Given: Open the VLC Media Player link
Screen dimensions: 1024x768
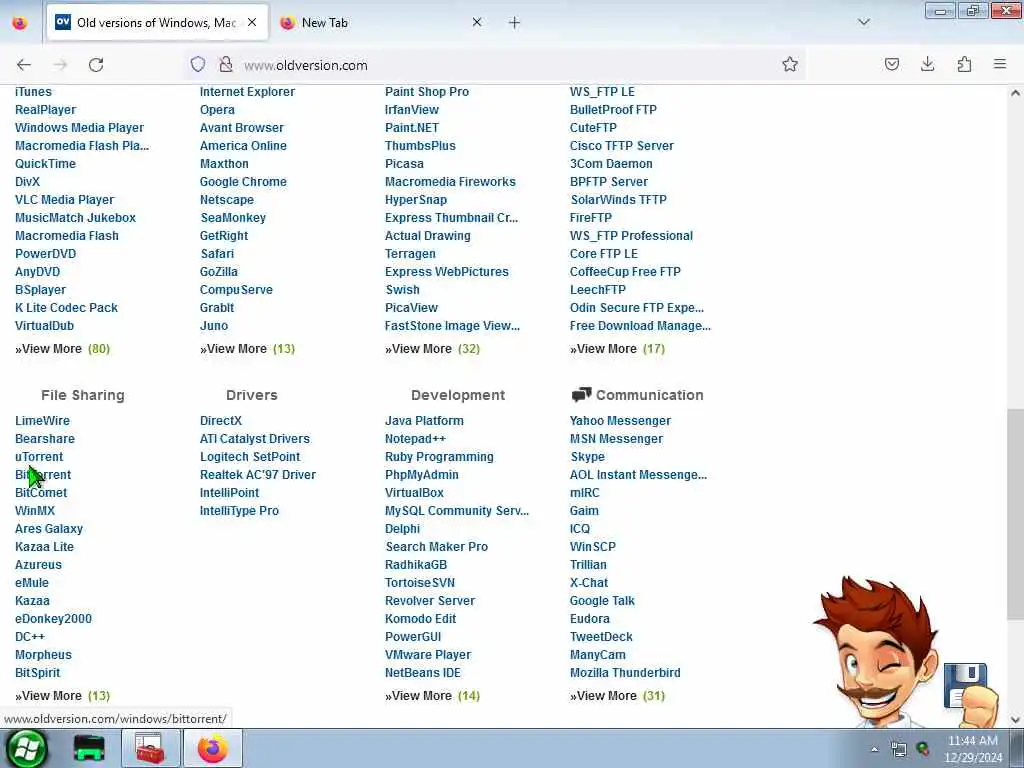Looking at the screenshot, I should pyautogui.click(x=64, y=200).
